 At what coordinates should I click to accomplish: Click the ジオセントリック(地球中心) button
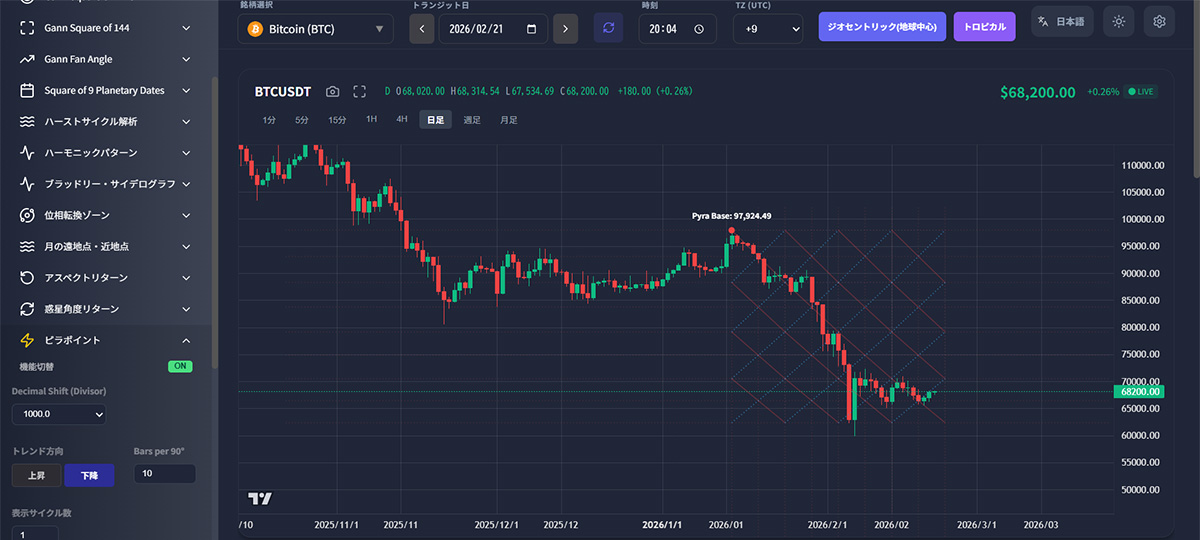pyautogui.click(x=881, y=27)
